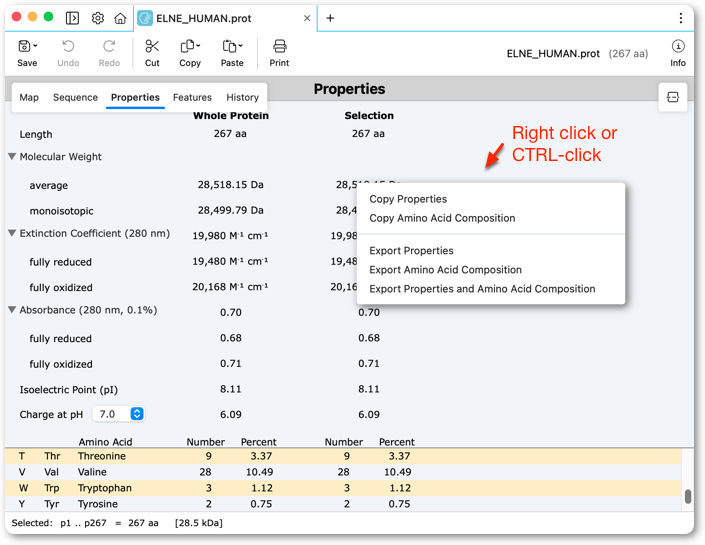Collapse the Absorbance (280 nm) section
The height and width of the screenshot is (545, 705).
coord(12,309)
